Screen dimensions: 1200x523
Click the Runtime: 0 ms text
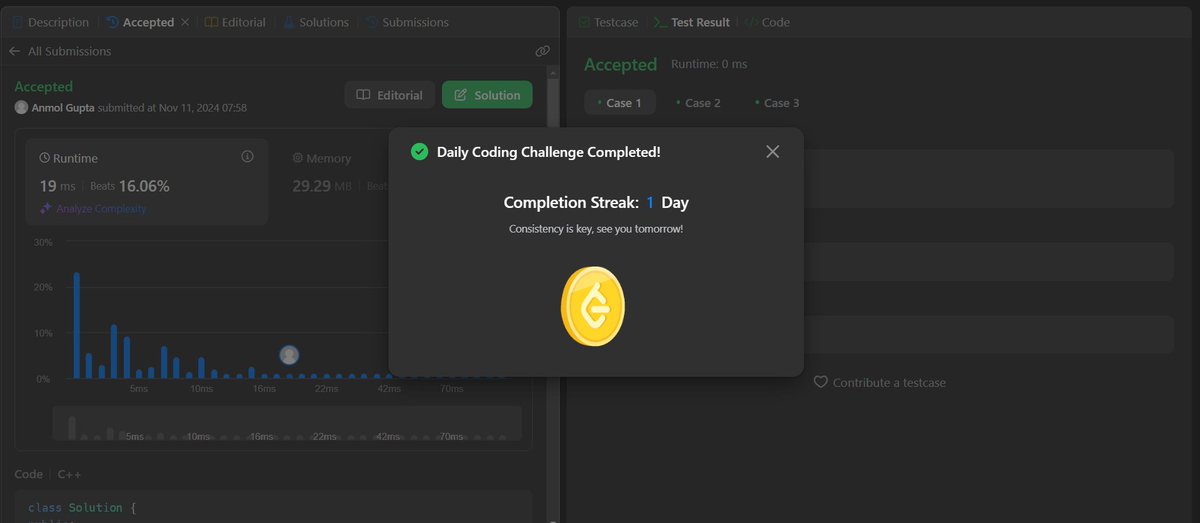[709, 64]
